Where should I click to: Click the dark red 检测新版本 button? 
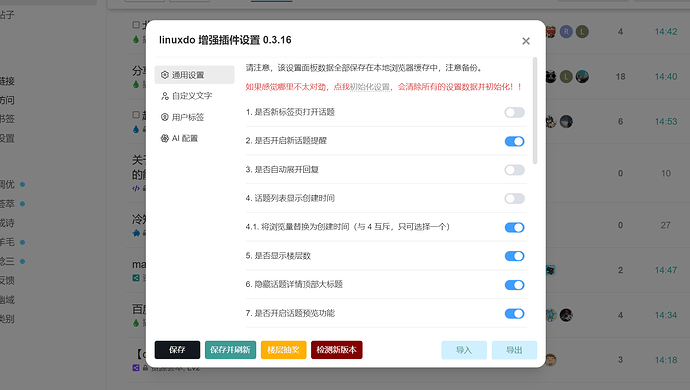337,350
